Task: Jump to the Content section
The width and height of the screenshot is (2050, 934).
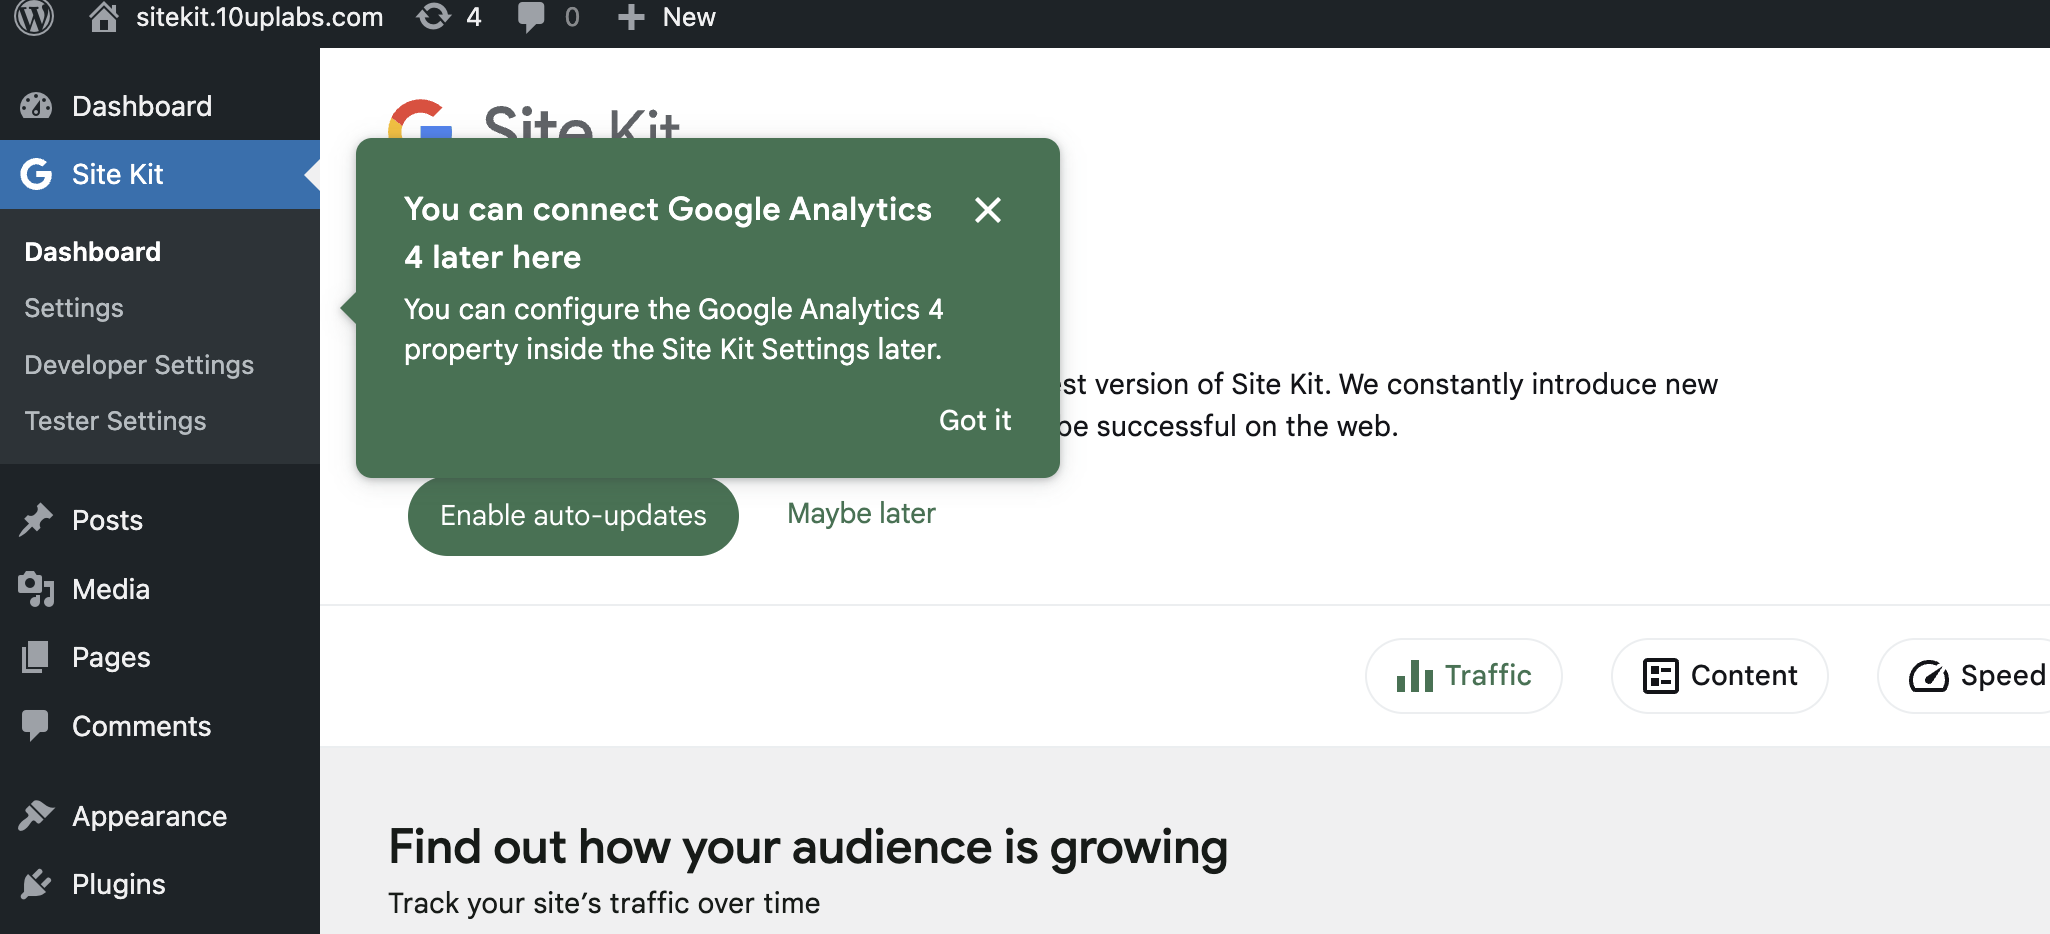Action: pyautogui.click(x=1720, y=676)
